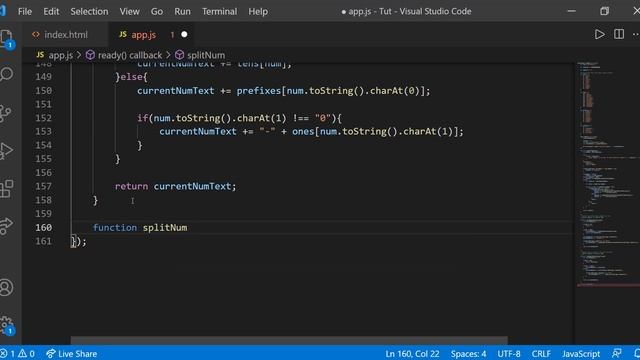Switch to the index.html tab
The image size is (640, 360).
point(66,35)
